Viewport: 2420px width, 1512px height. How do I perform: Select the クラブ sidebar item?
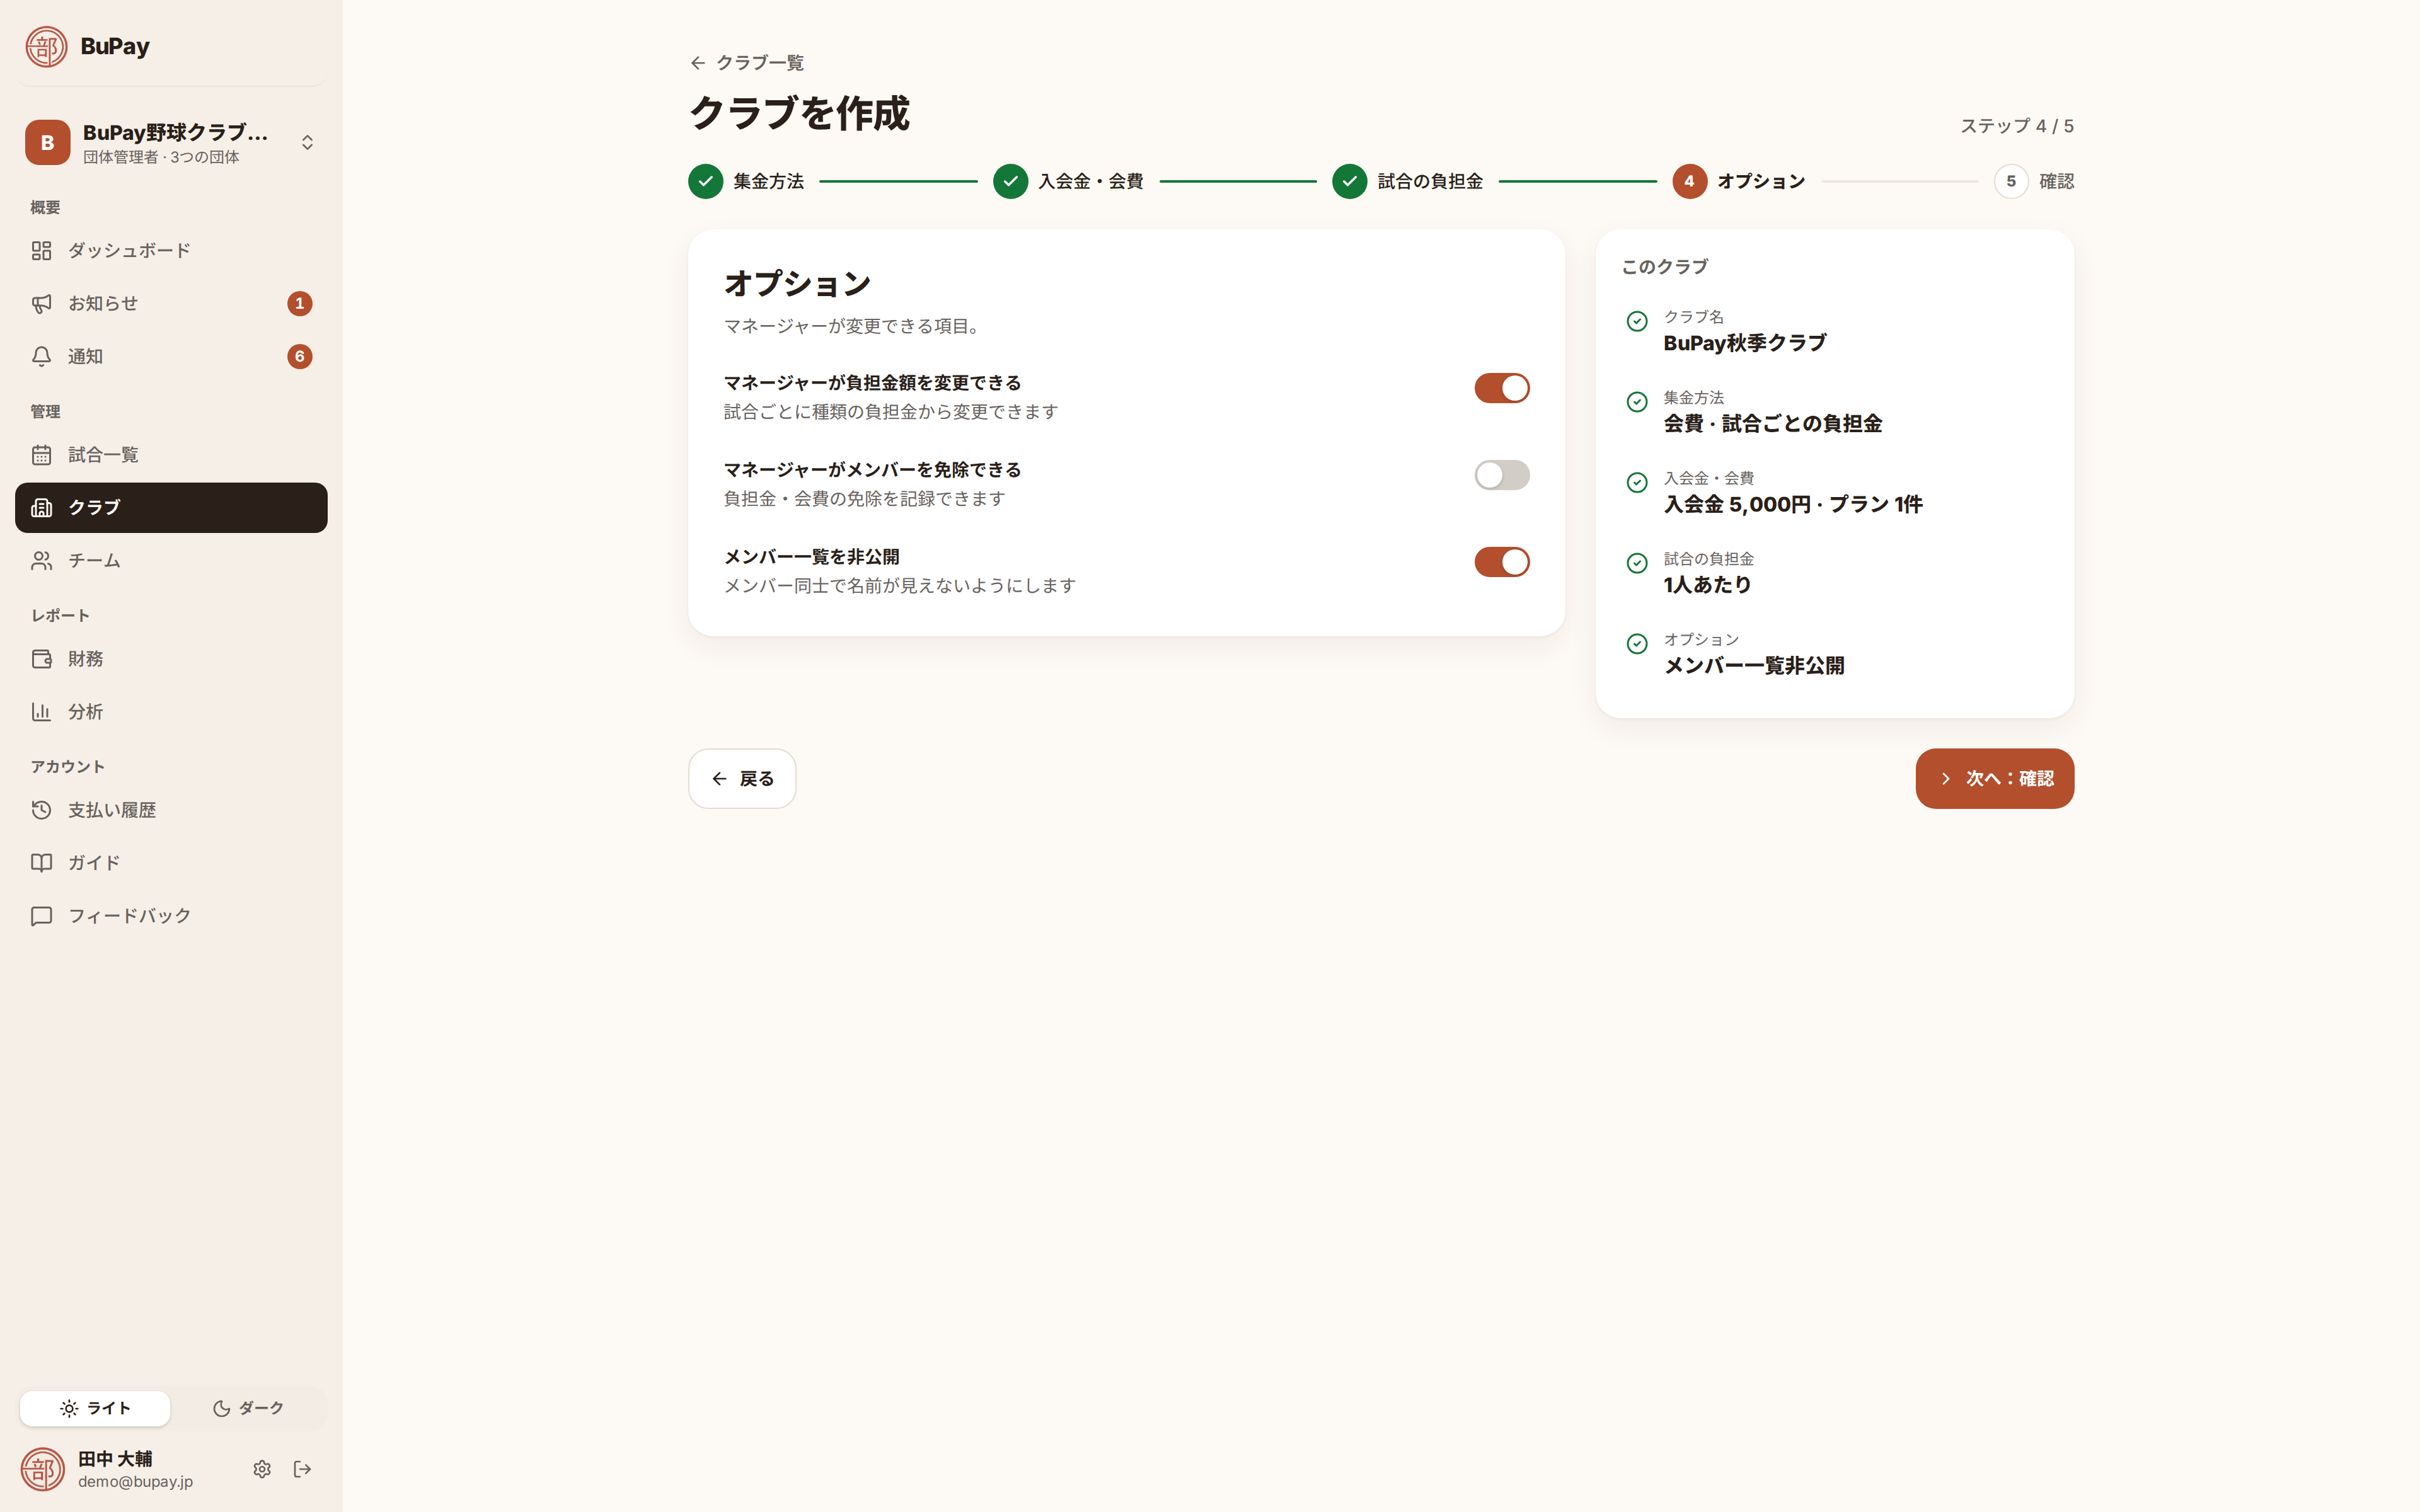(171, 507)
